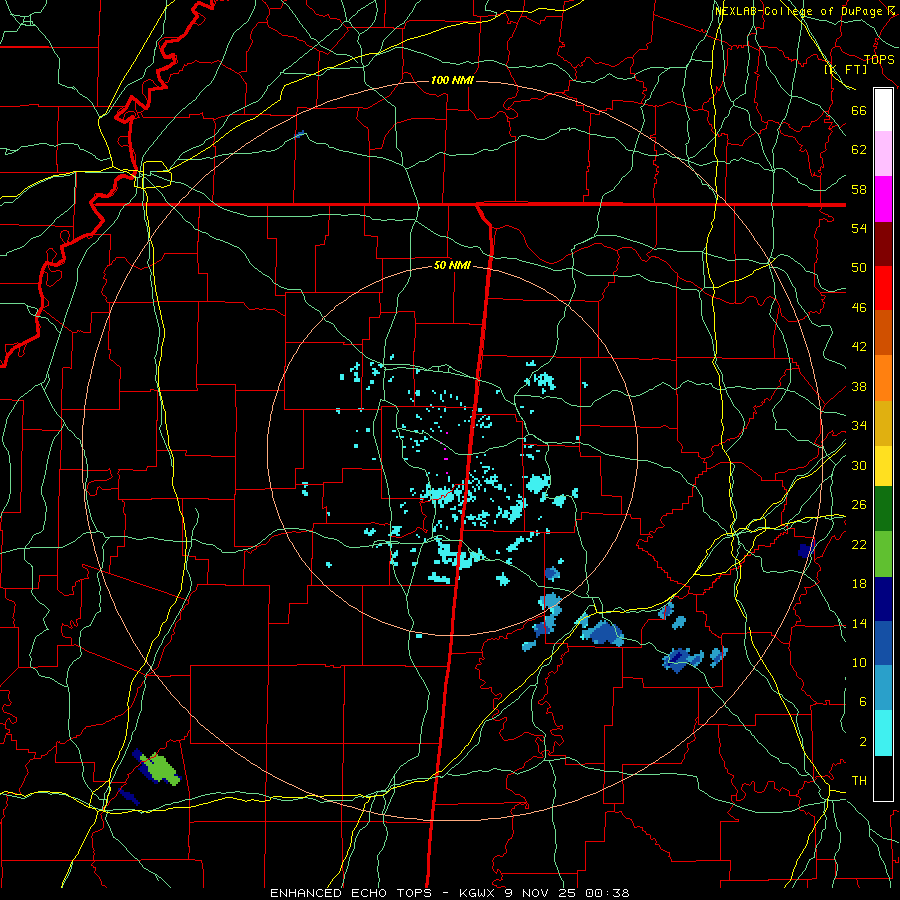Click the bright red swatch between 46 and 50

click(x=883, y=288)
